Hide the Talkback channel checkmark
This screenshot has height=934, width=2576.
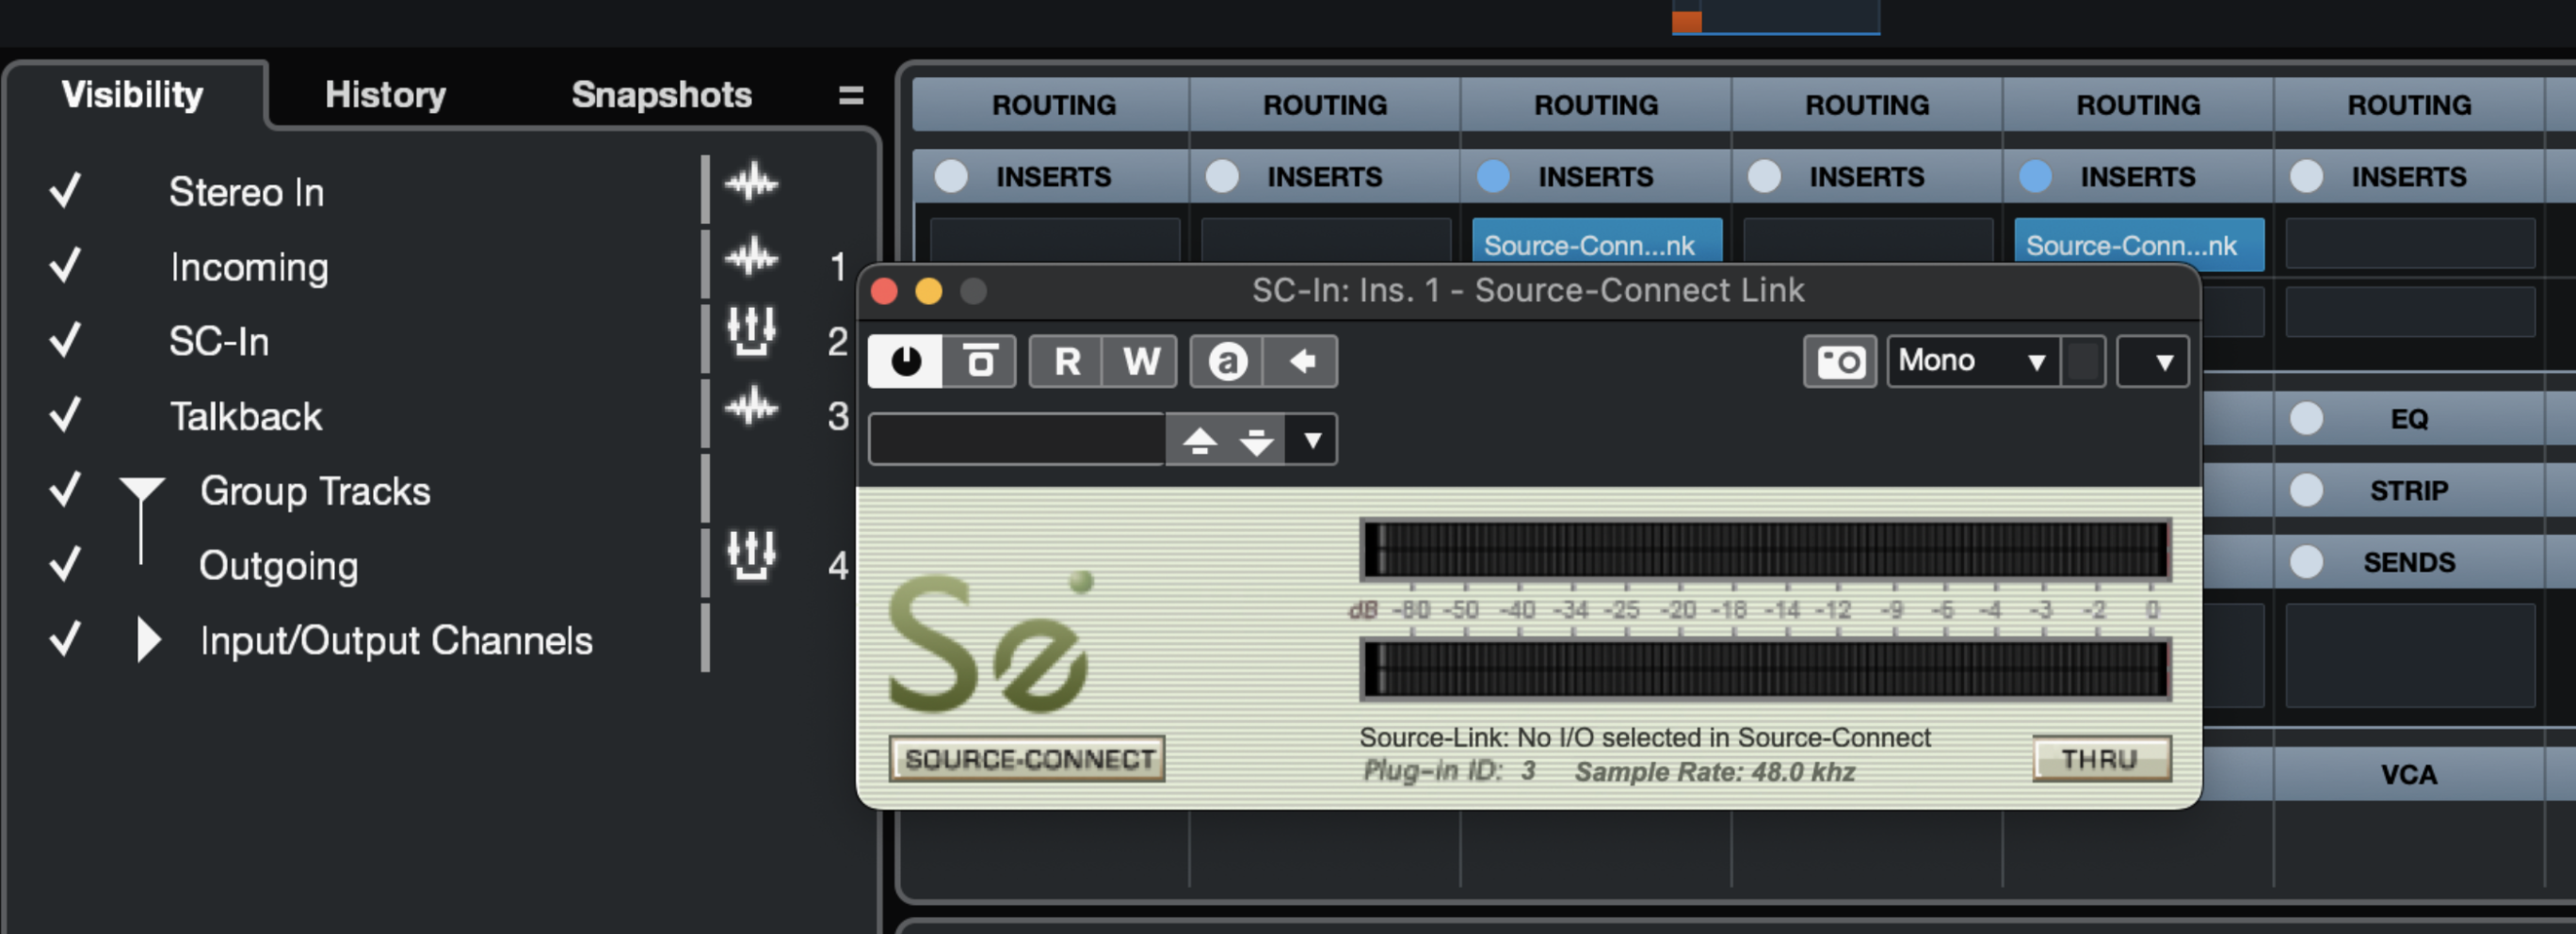tap(66, 415)
